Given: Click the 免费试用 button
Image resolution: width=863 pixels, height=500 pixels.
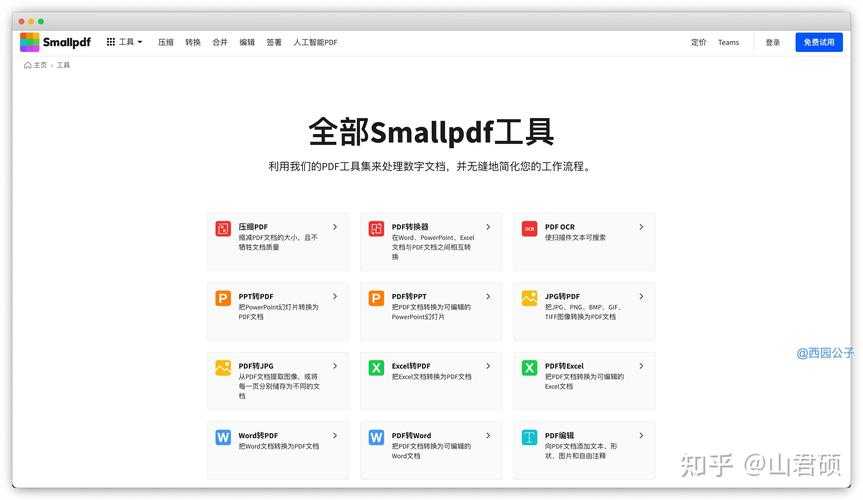Looking at the screenshot, I should coord(819,42).
